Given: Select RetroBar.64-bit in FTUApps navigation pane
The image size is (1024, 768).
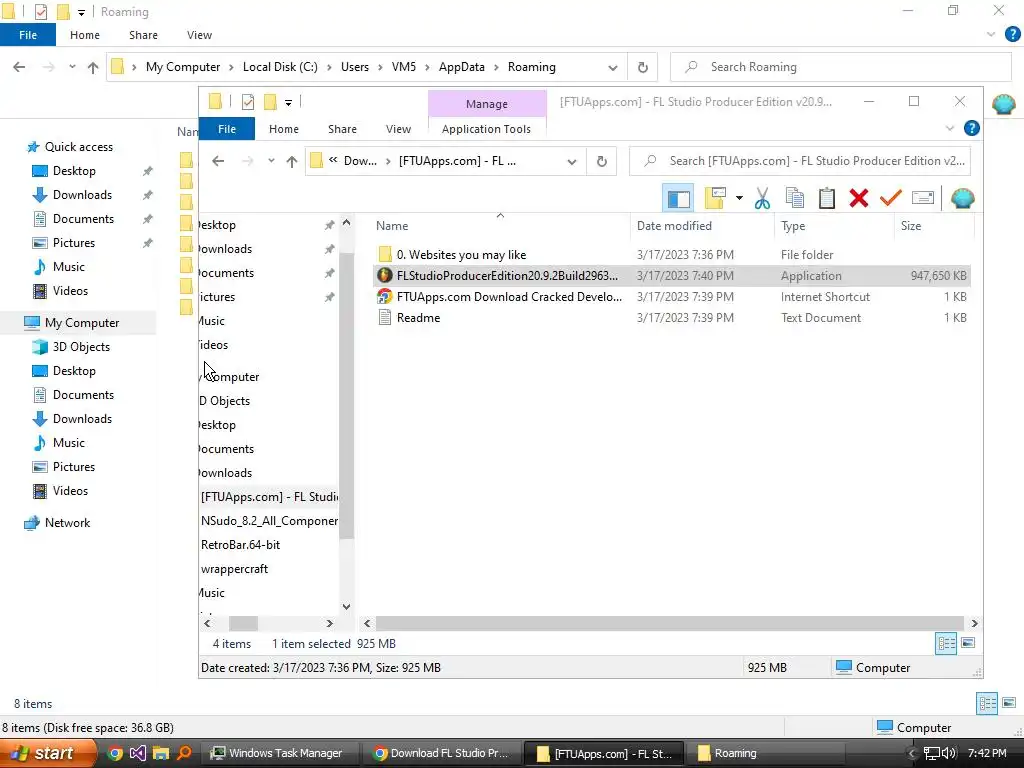Looking at the screenshot, I should tap(240, 545).
